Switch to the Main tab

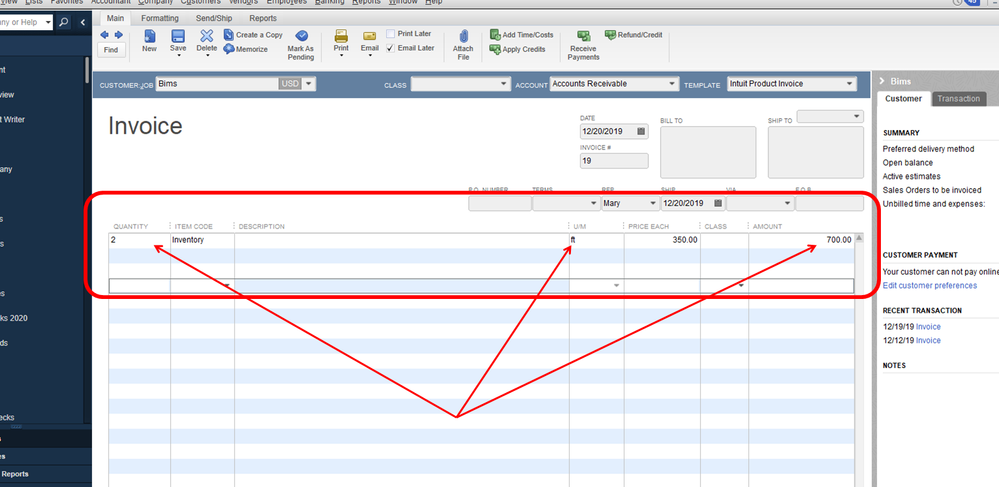click(x=115, y=18)
